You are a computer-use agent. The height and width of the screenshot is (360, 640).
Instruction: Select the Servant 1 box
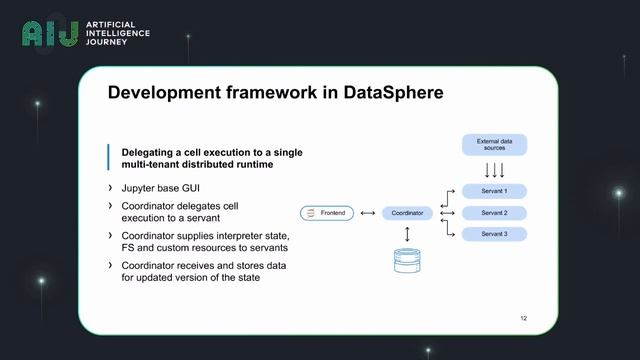(x=494, y=191)
